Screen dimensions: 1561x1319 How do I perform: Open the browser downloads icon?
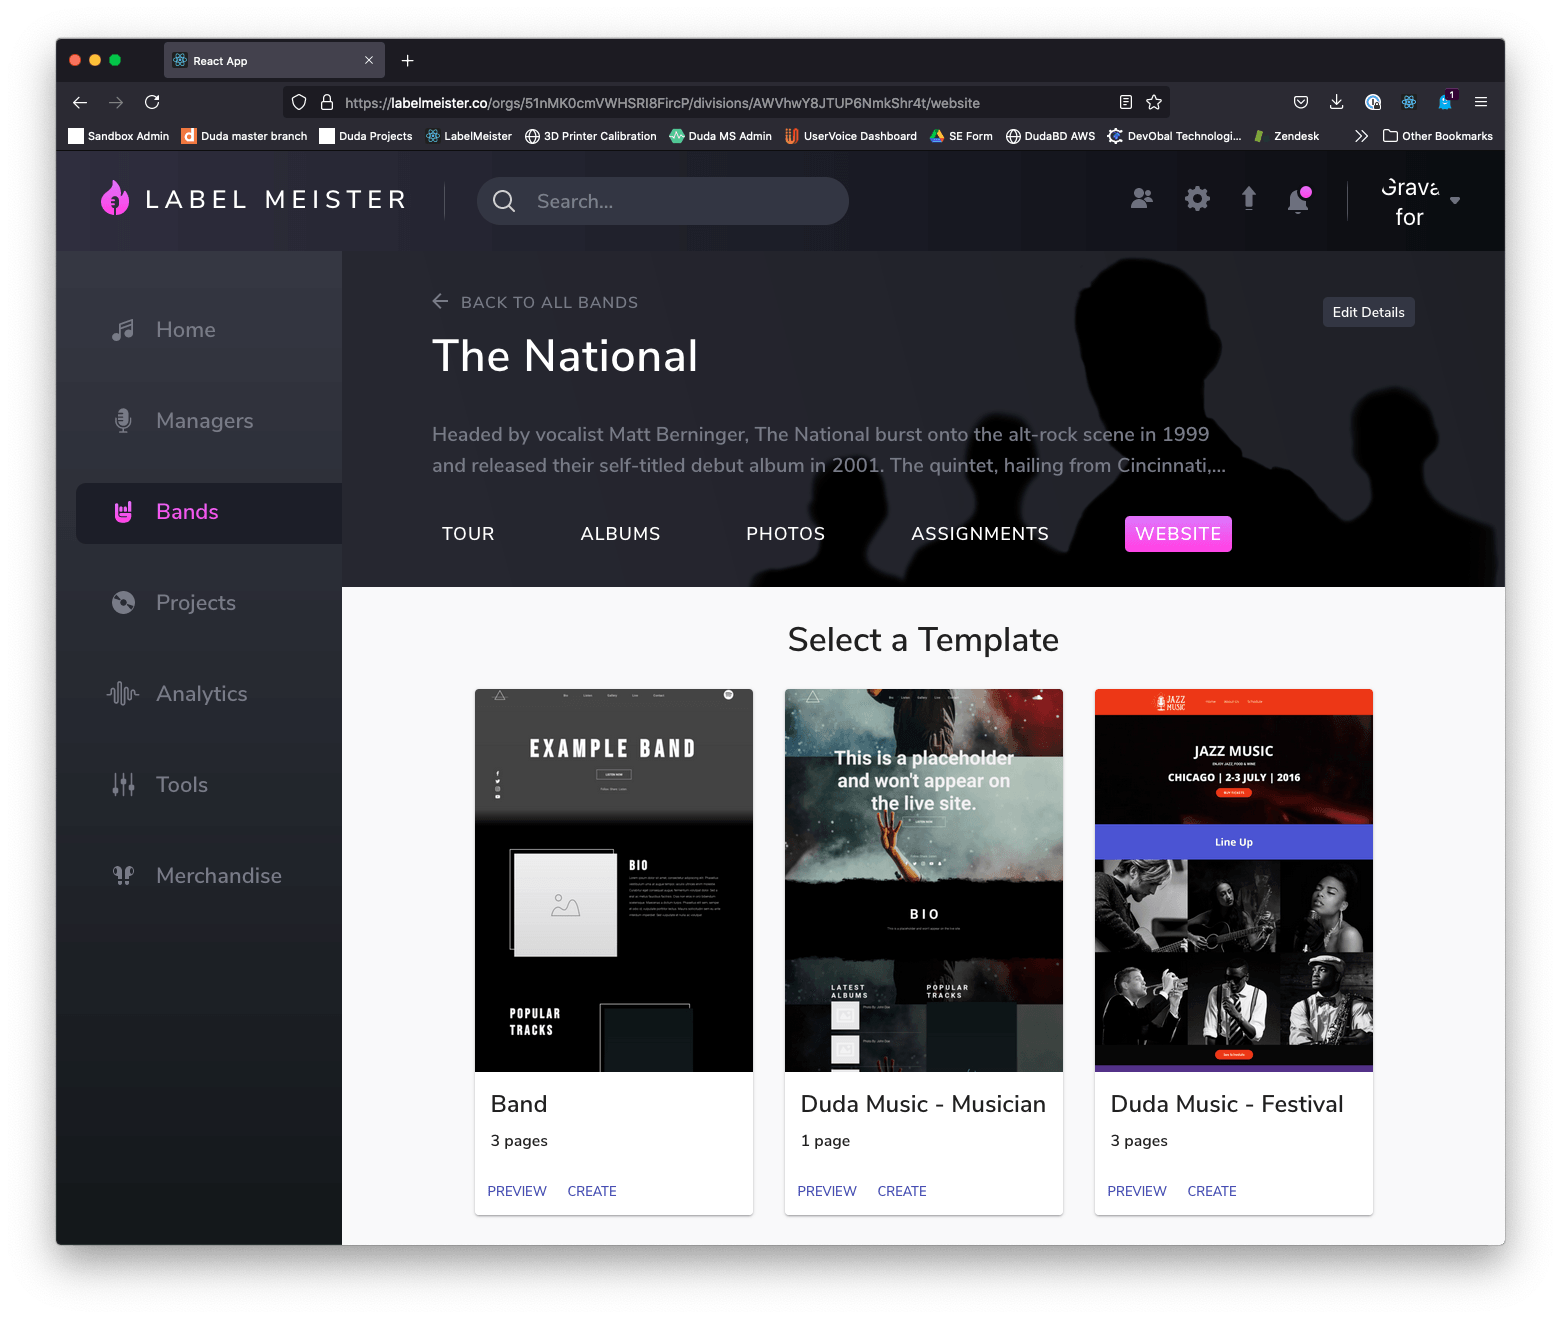tap(1336, 102)
